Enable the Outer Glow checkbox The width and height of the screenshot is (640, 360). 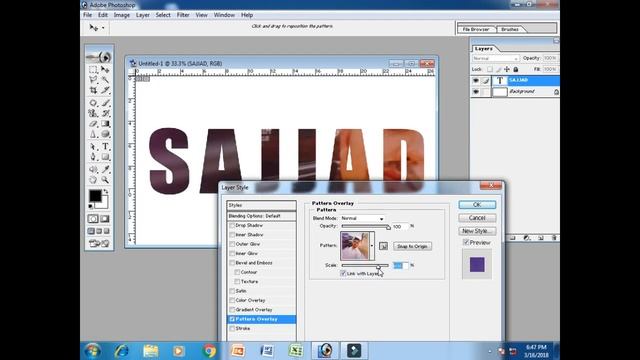232,244
